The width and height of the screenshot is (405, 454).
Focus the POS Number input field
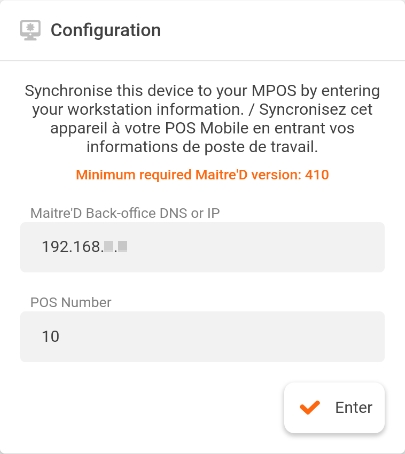[x=202, y=336]
